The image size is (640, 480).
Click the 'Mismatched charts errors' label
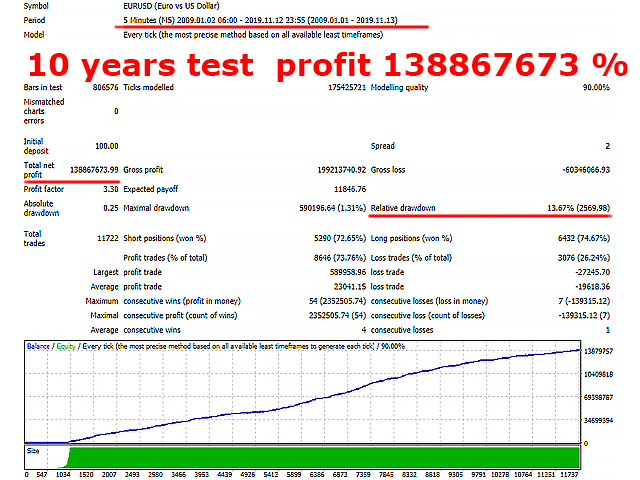44,111
